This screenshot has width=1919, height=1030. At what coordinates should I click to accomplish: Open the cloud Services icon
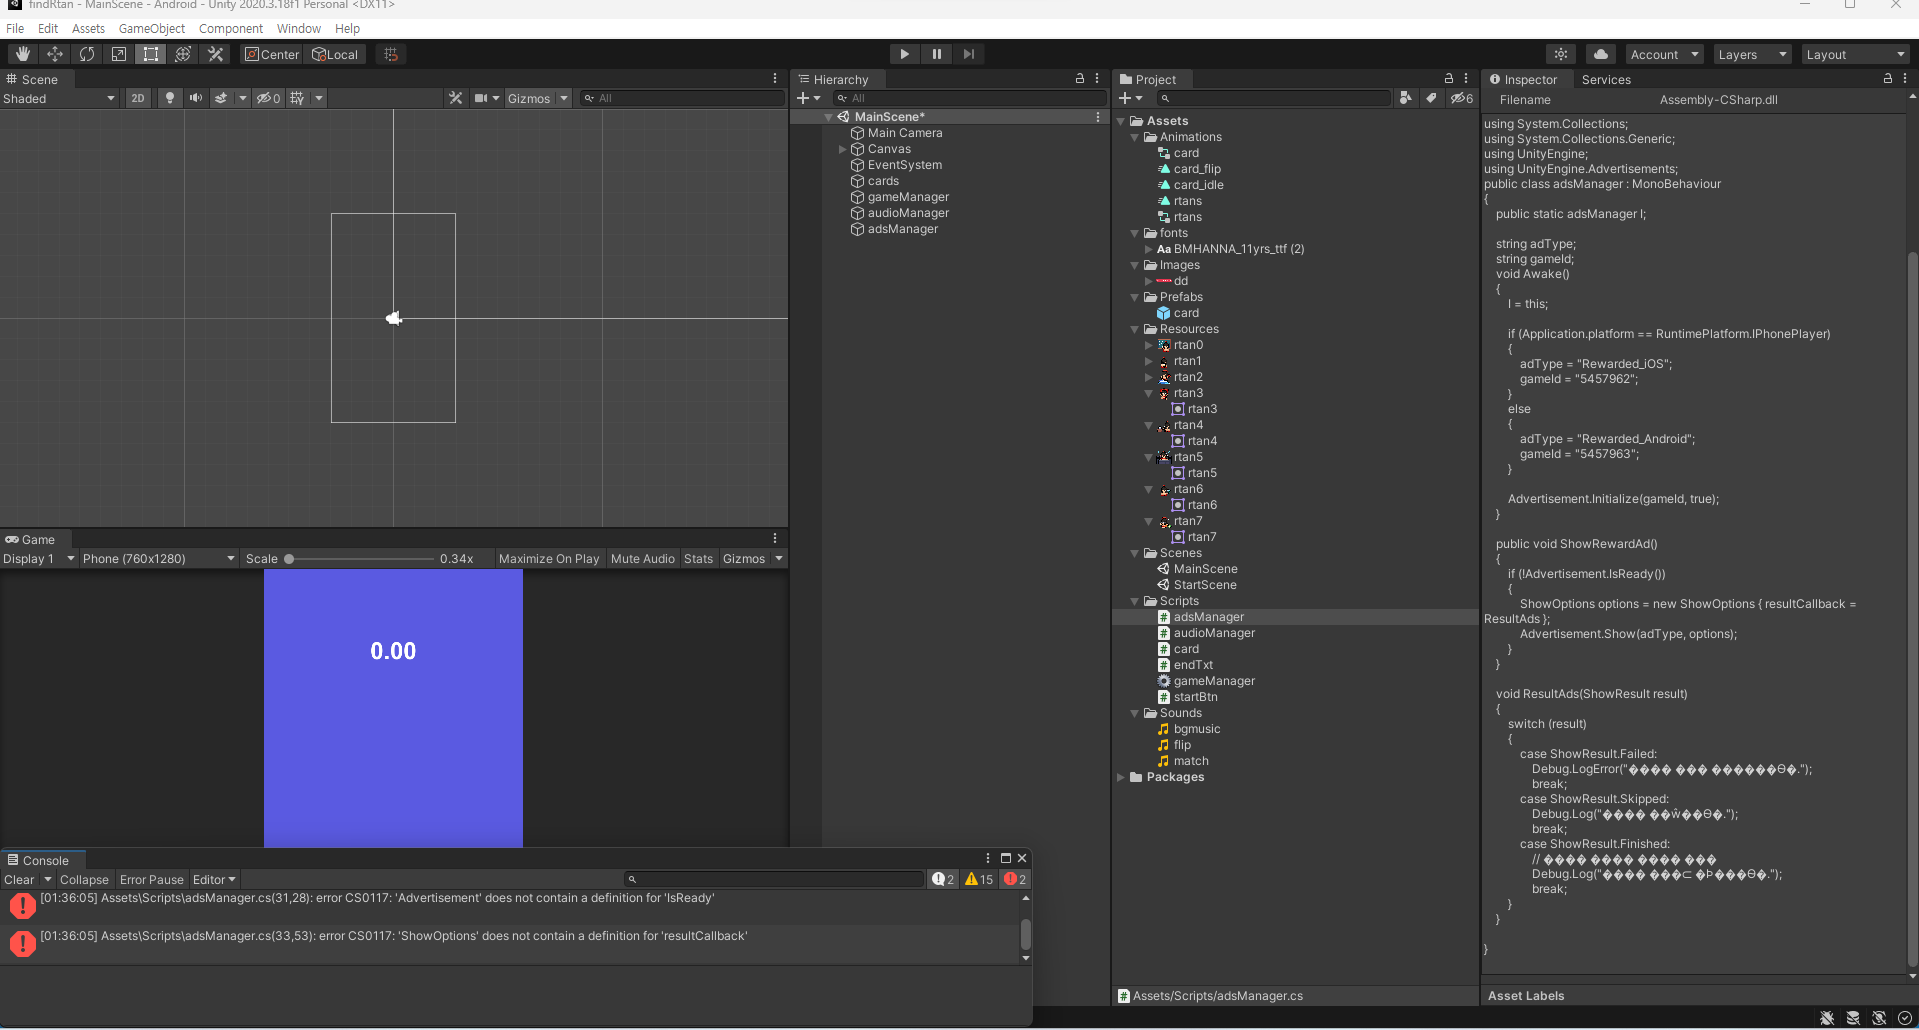pyautogui.click(x=1601, y=54)
